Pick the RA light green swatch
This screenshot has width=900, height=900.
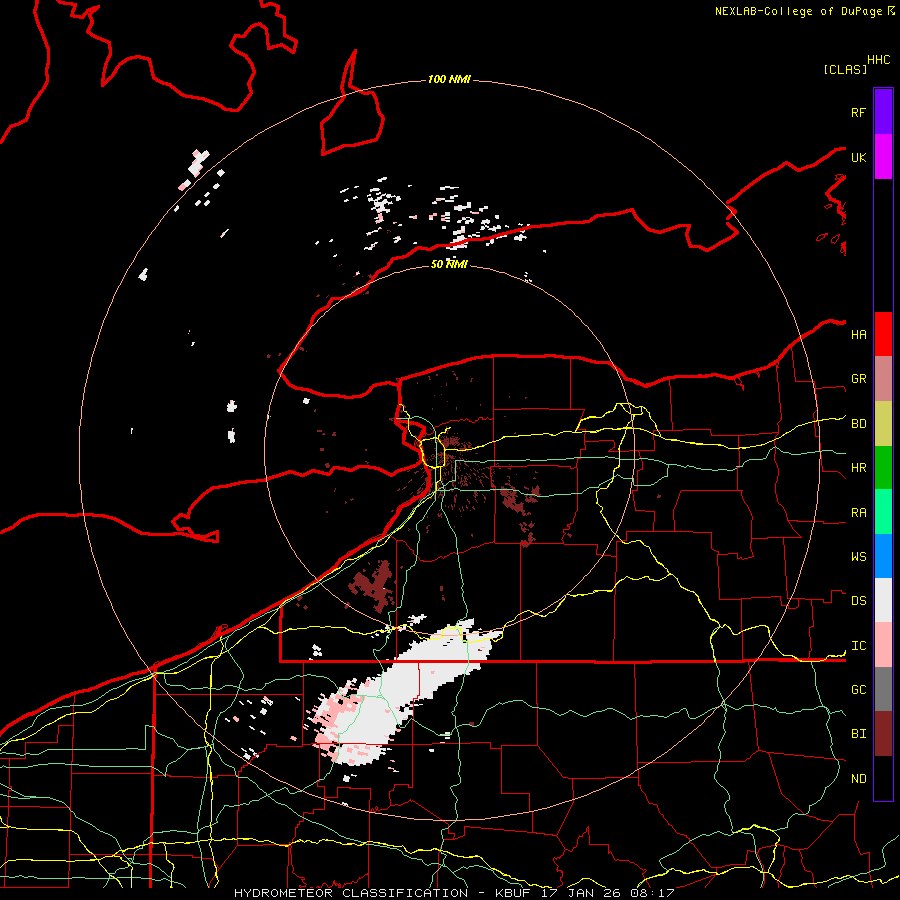point(883,512)
